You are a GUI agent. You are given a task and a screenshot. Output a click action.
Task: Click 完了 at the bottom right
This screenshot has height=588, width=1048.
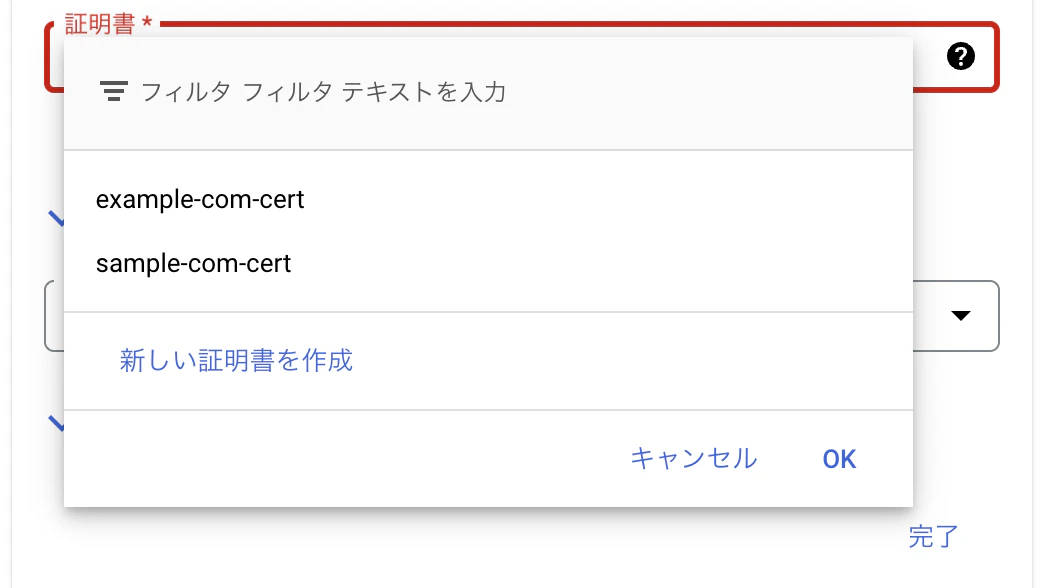[932, 537]
